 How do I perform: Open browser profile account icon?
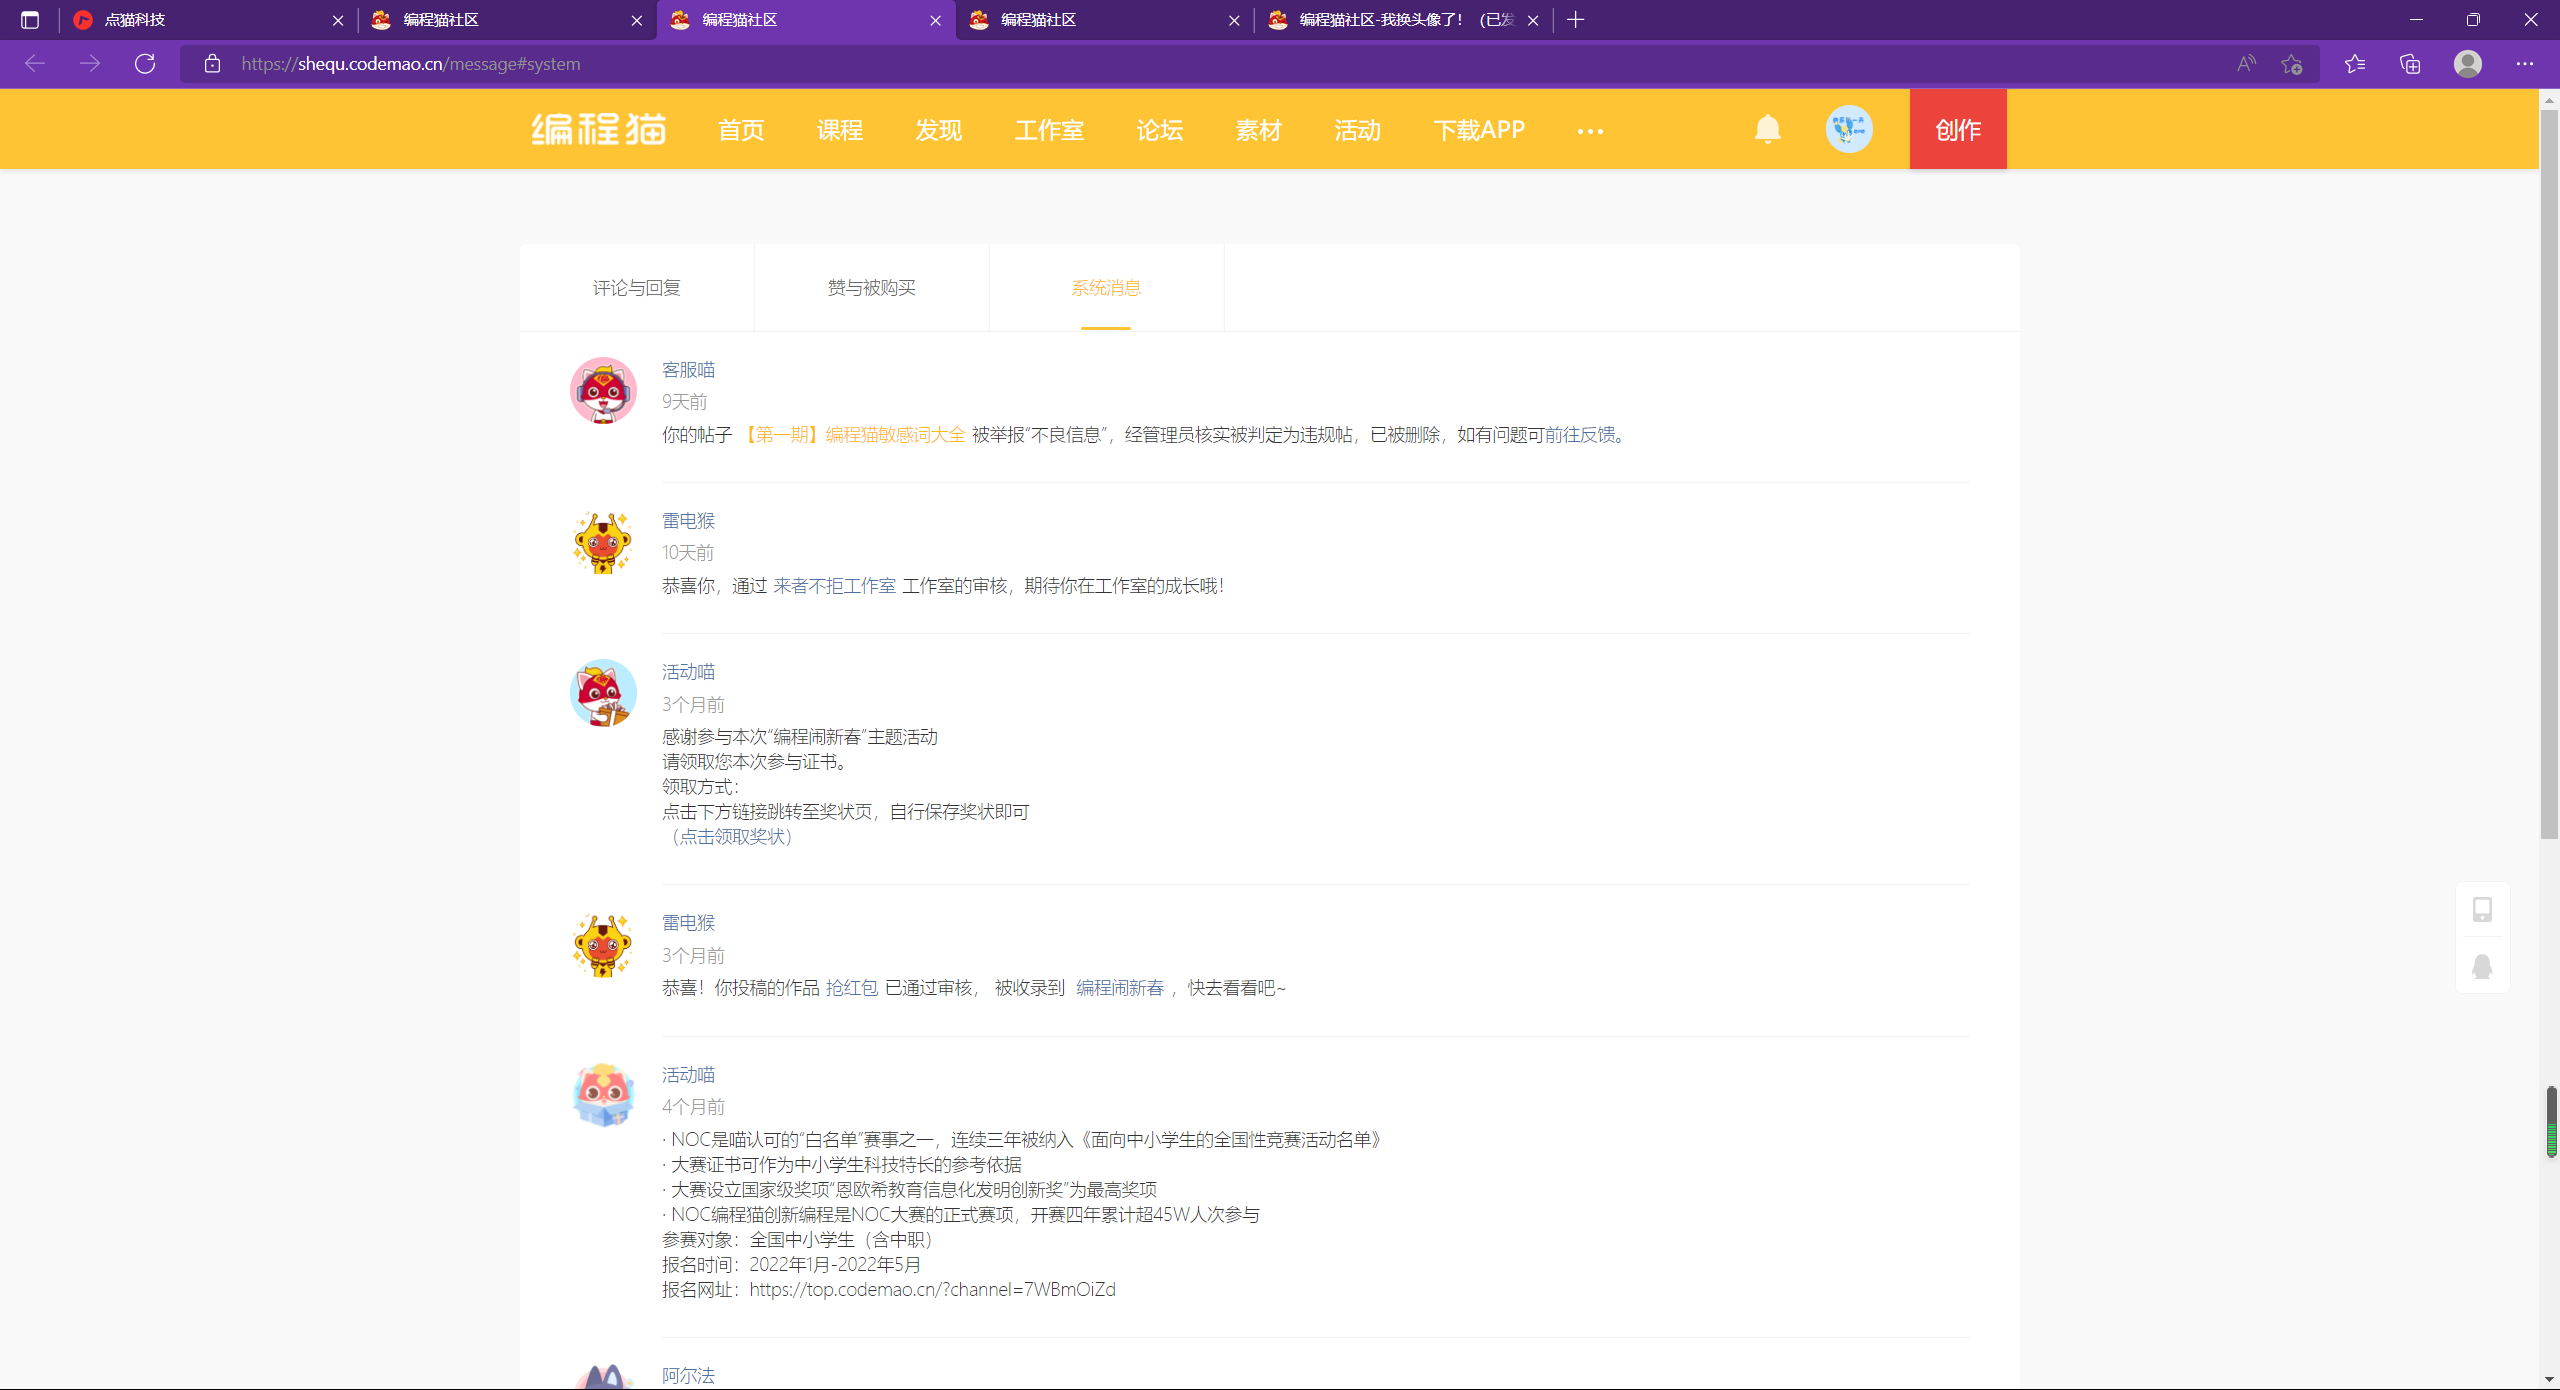2468,64
